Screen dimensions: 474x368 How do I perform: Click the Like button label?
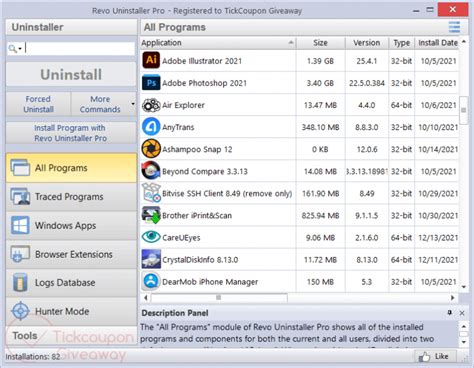tap(441, 356)
